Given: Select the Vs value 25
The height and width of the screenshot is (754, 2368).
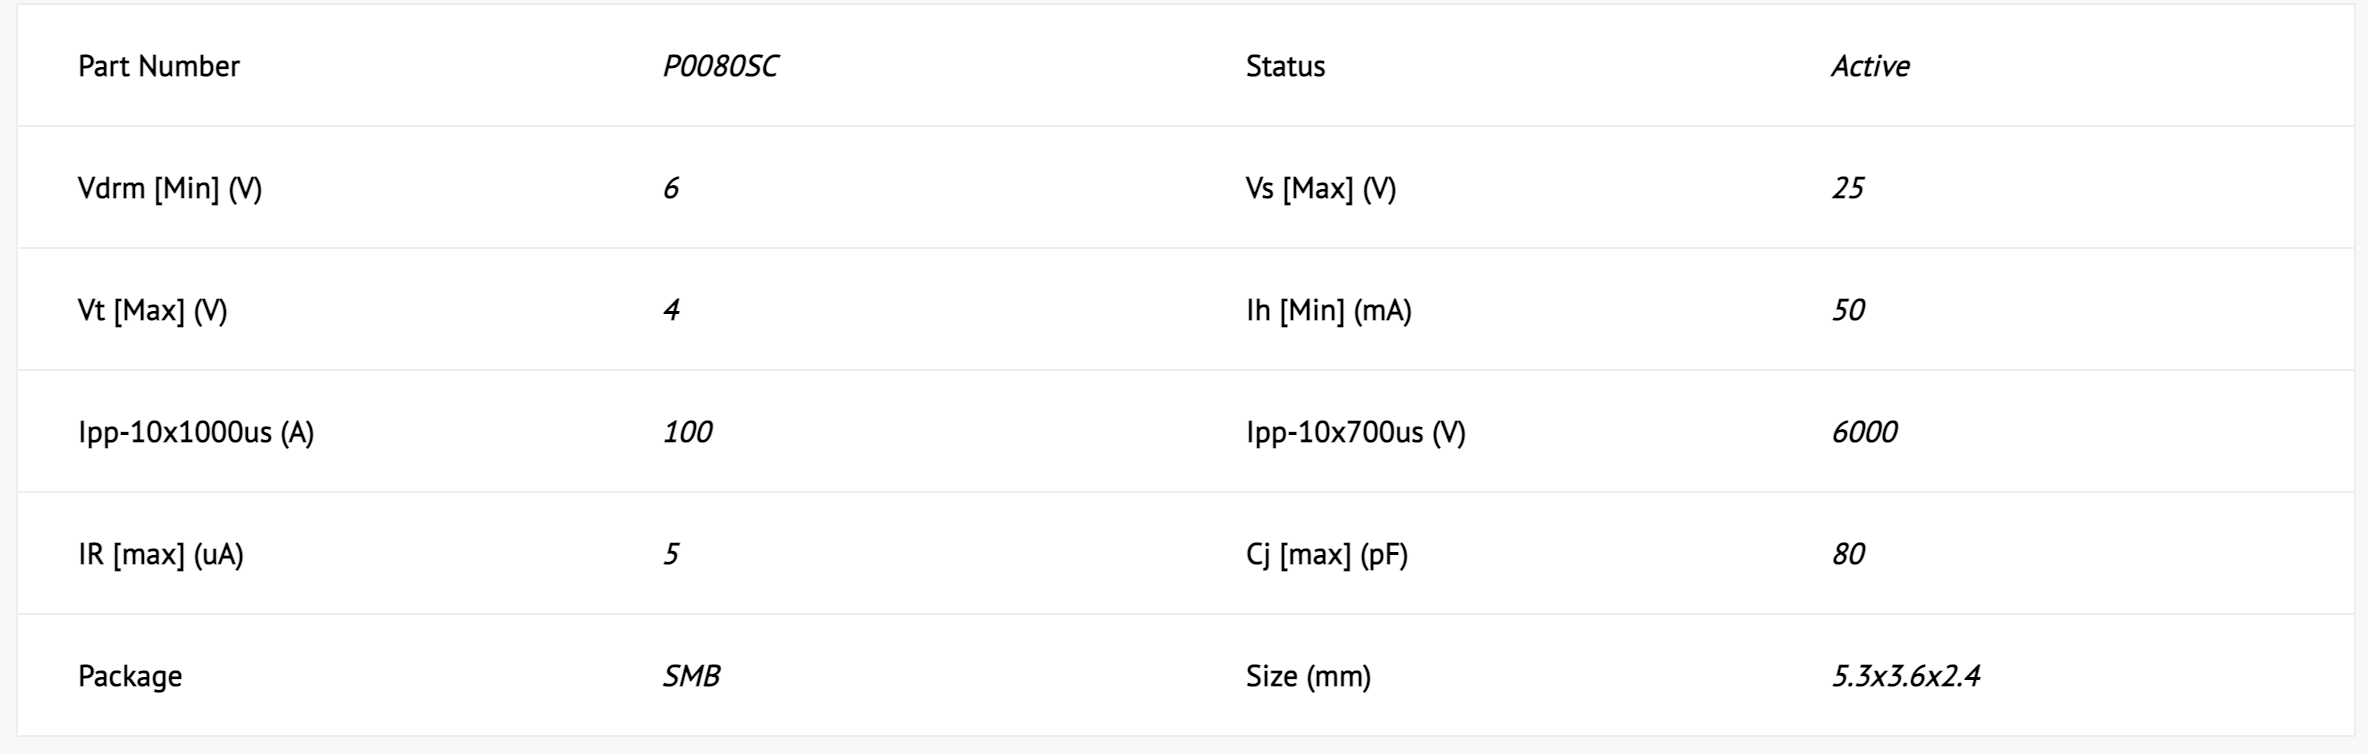Looking at the screenshot, I should tap(1848, 188).
